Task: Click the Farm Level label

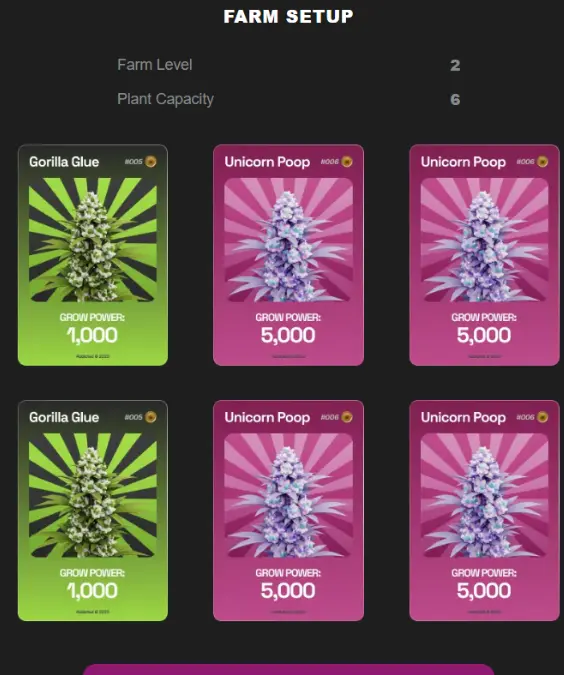Action: pyautogui.click(x=155, y=65)
